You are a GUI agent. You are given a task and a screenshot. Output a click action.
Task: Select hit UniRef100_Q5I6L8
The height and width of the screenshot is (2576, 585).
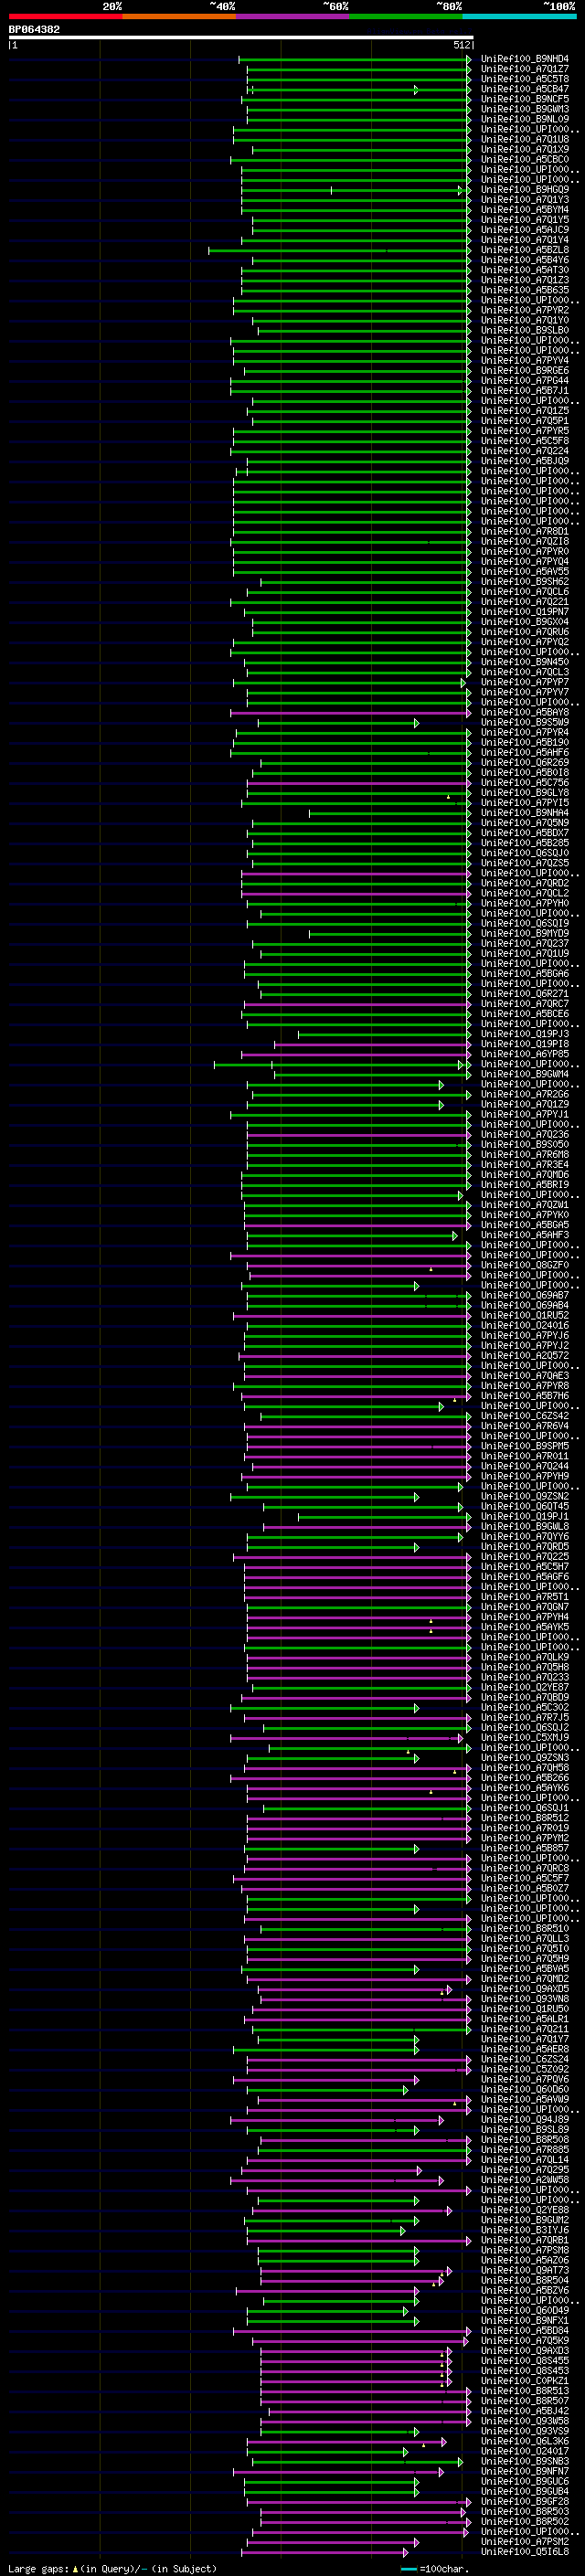tap(525, 2553)
